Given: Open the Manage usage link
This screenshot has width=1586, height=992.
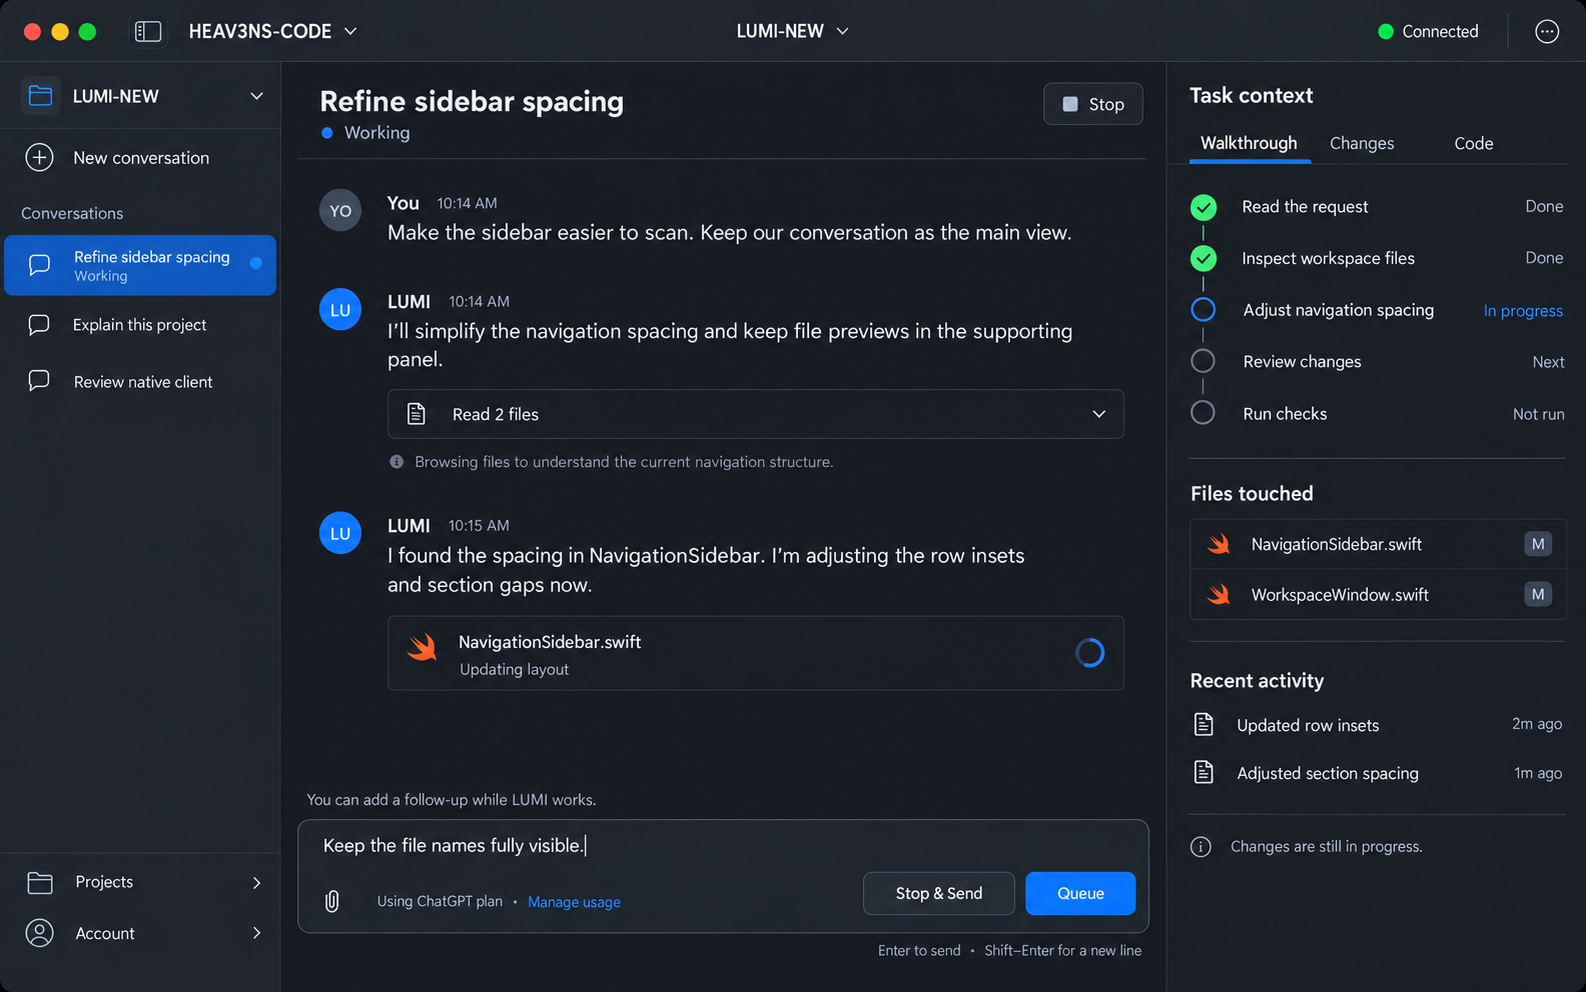Looking at the screenshot, I should tap(574, 902).
